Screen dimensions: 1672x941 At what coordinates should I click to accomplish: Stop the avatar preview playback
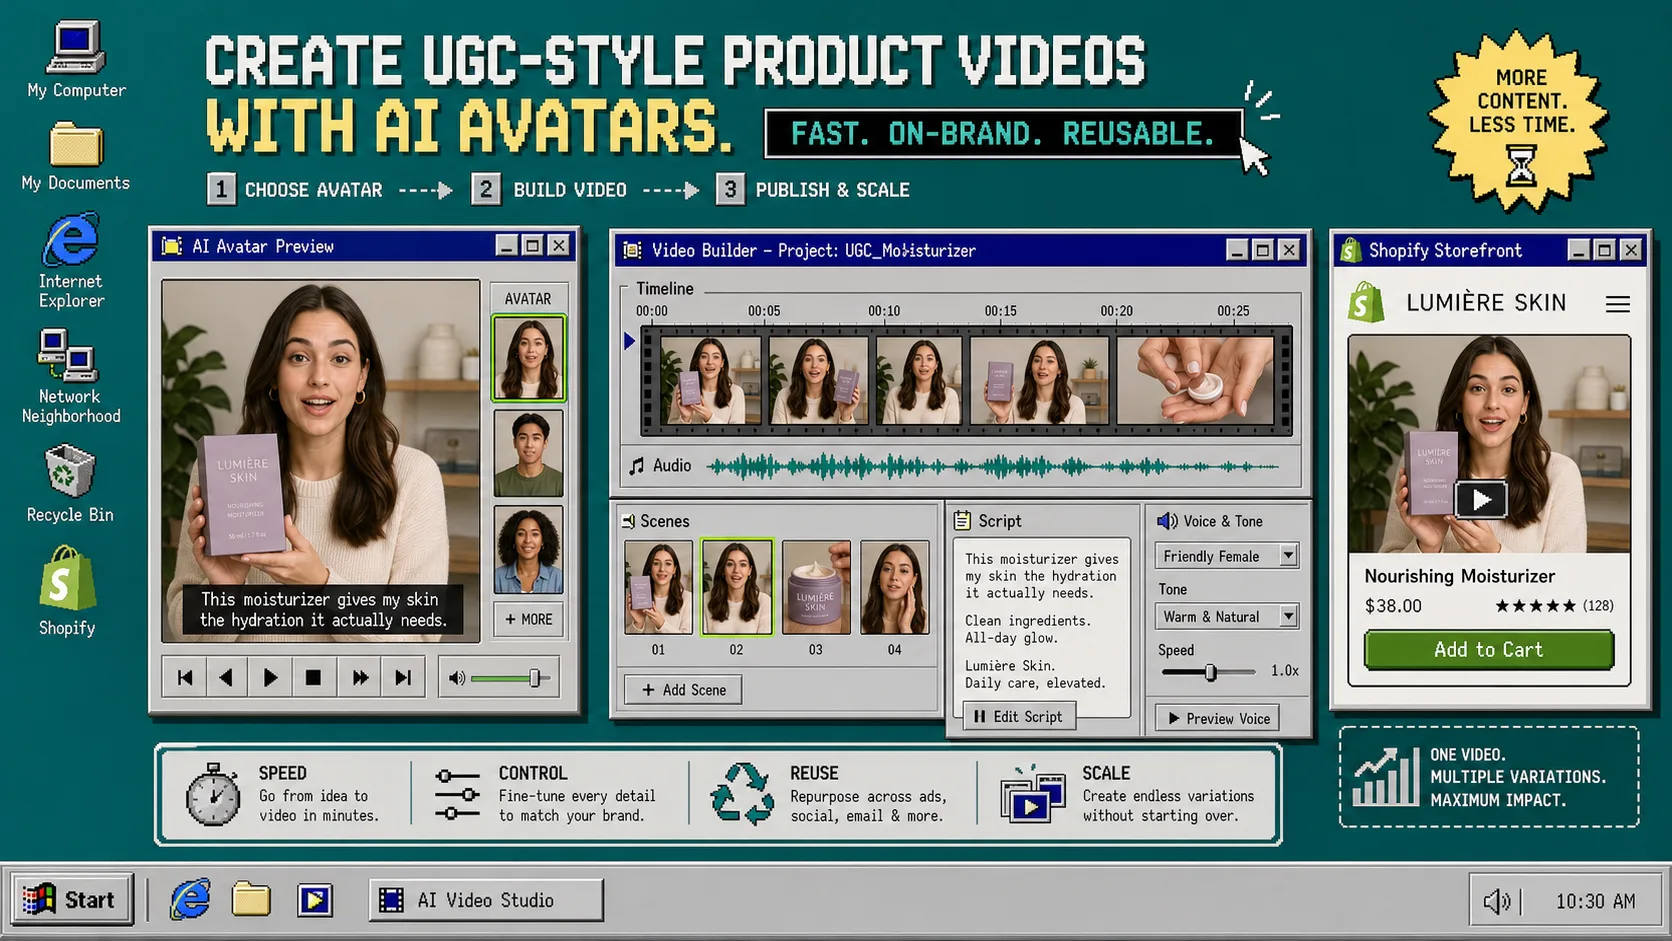313,678
